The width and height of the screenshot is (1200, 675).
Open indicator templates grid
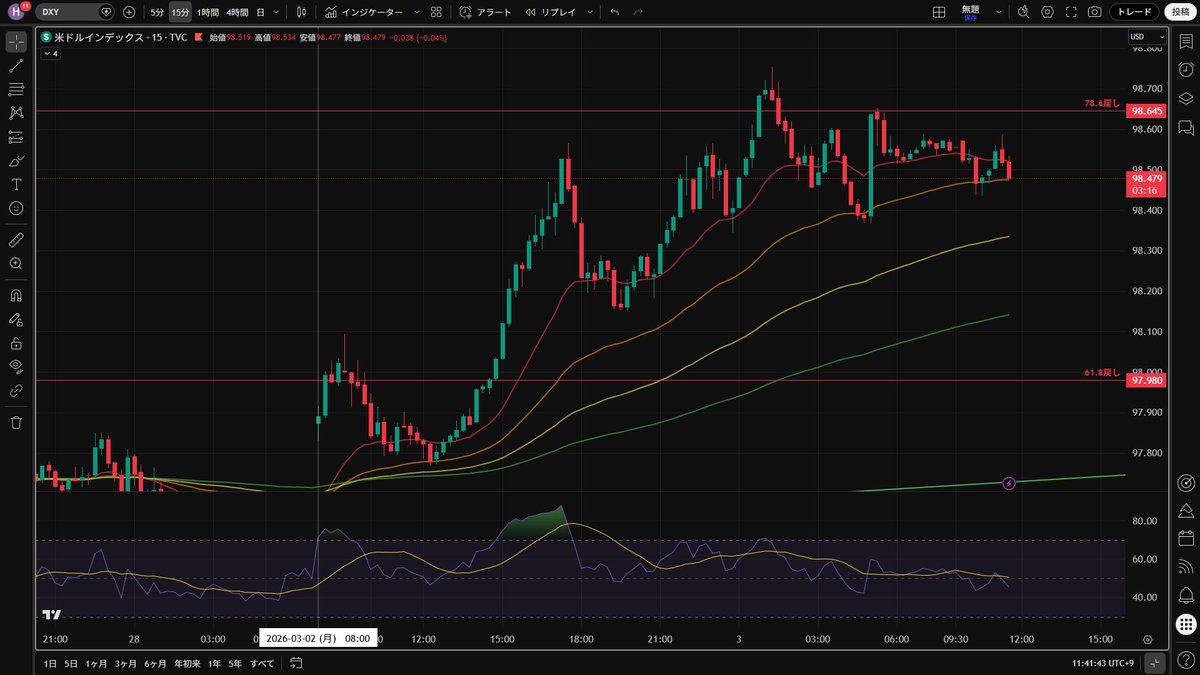(x=435, y=12)
